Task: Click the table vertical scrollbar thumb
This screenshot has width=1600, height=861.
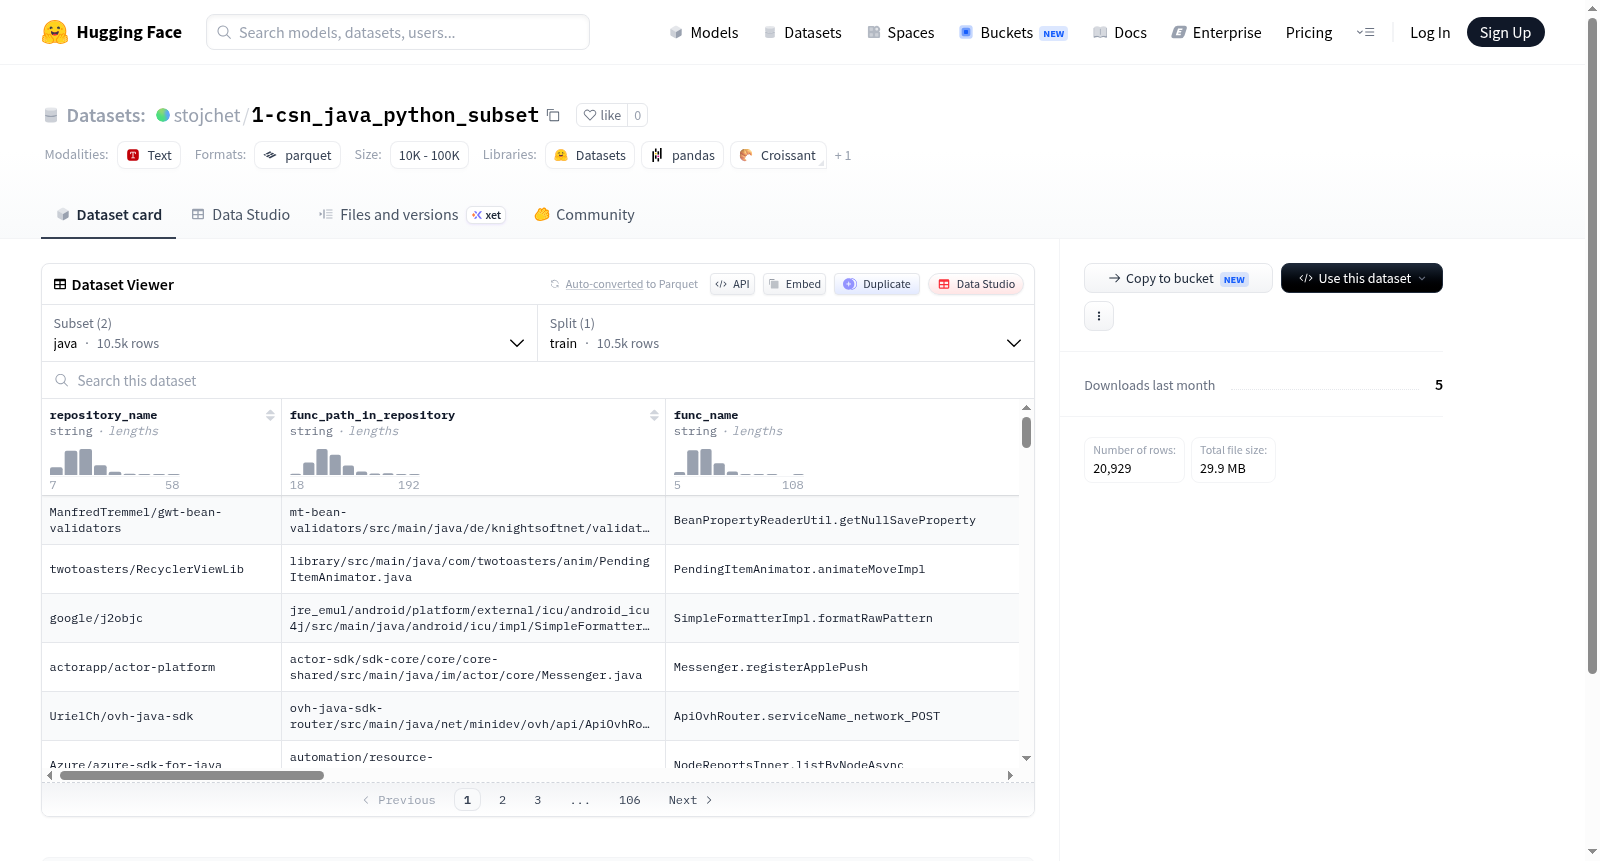Action: (1026, 432)
